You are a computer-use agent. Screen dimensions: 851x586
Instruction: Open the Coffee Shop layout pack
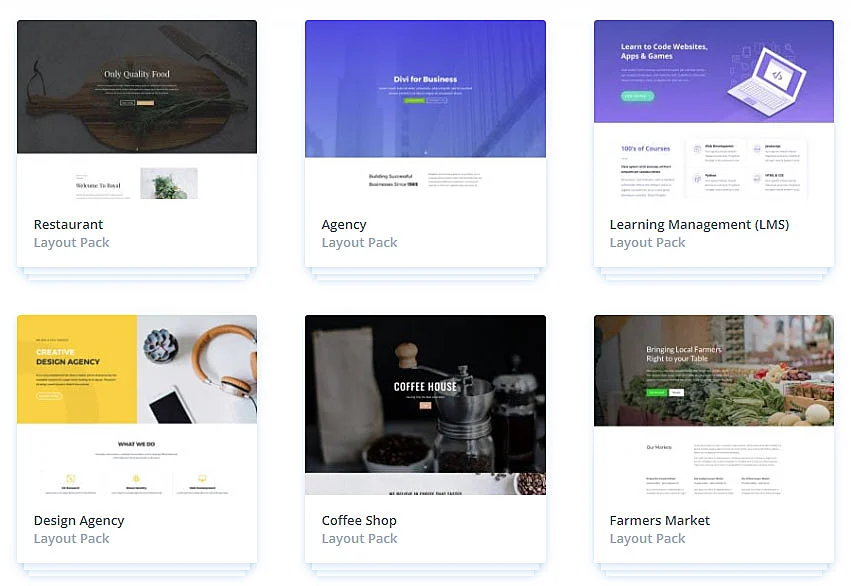(x=359, y=520)
